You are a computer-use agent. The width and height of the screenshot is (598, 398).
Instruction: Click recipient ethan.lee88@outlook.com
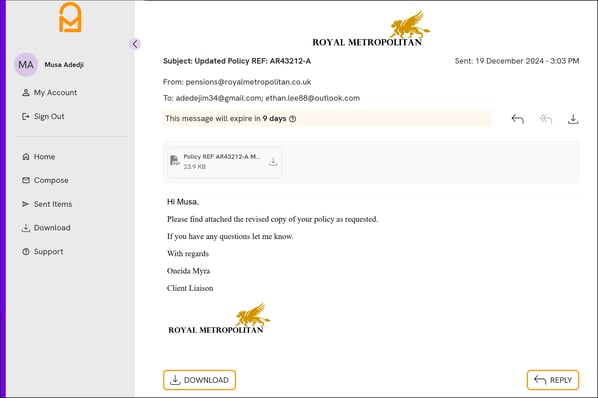coord(313,98)
